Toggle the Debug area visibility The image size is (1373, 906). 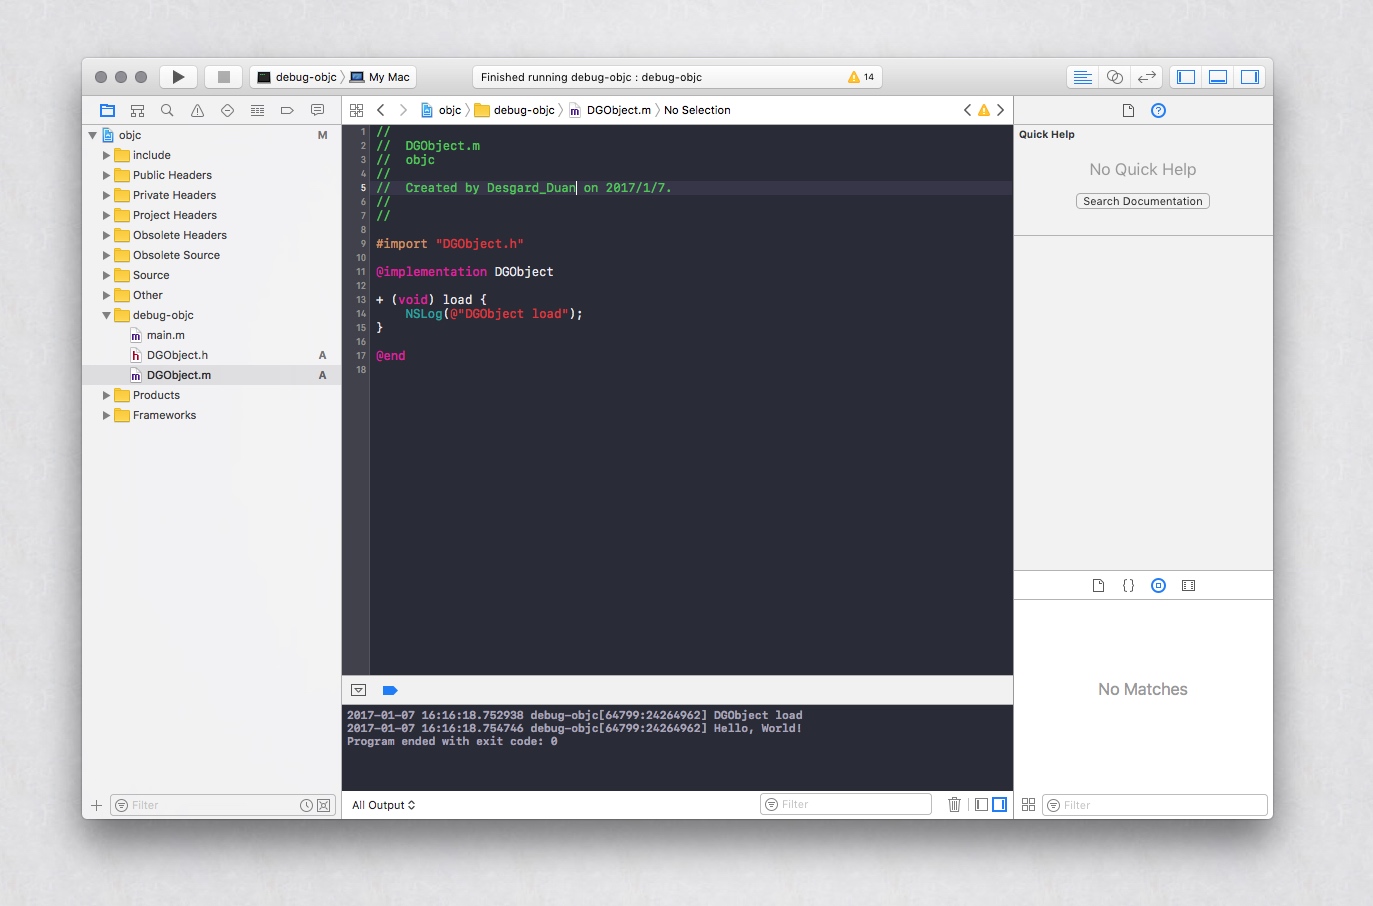[x=1218, y=77]
